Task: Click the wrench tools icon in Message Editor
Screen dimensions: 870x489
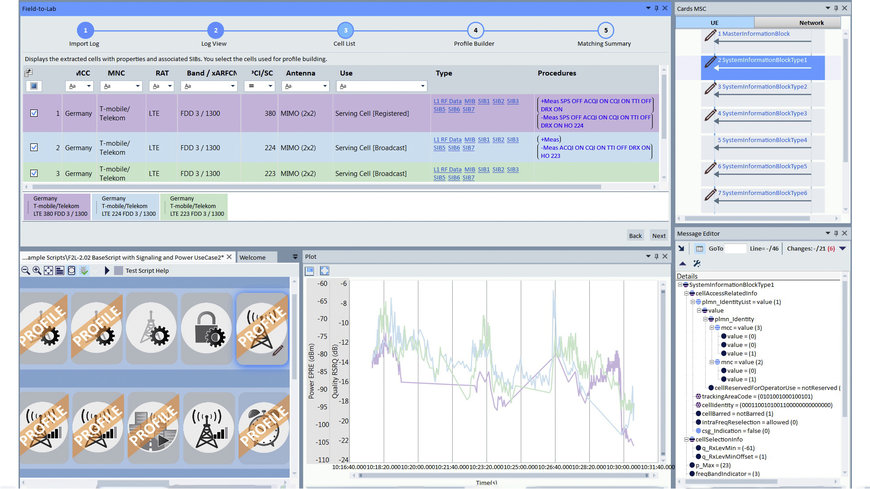Action: [x=697, y=264]
